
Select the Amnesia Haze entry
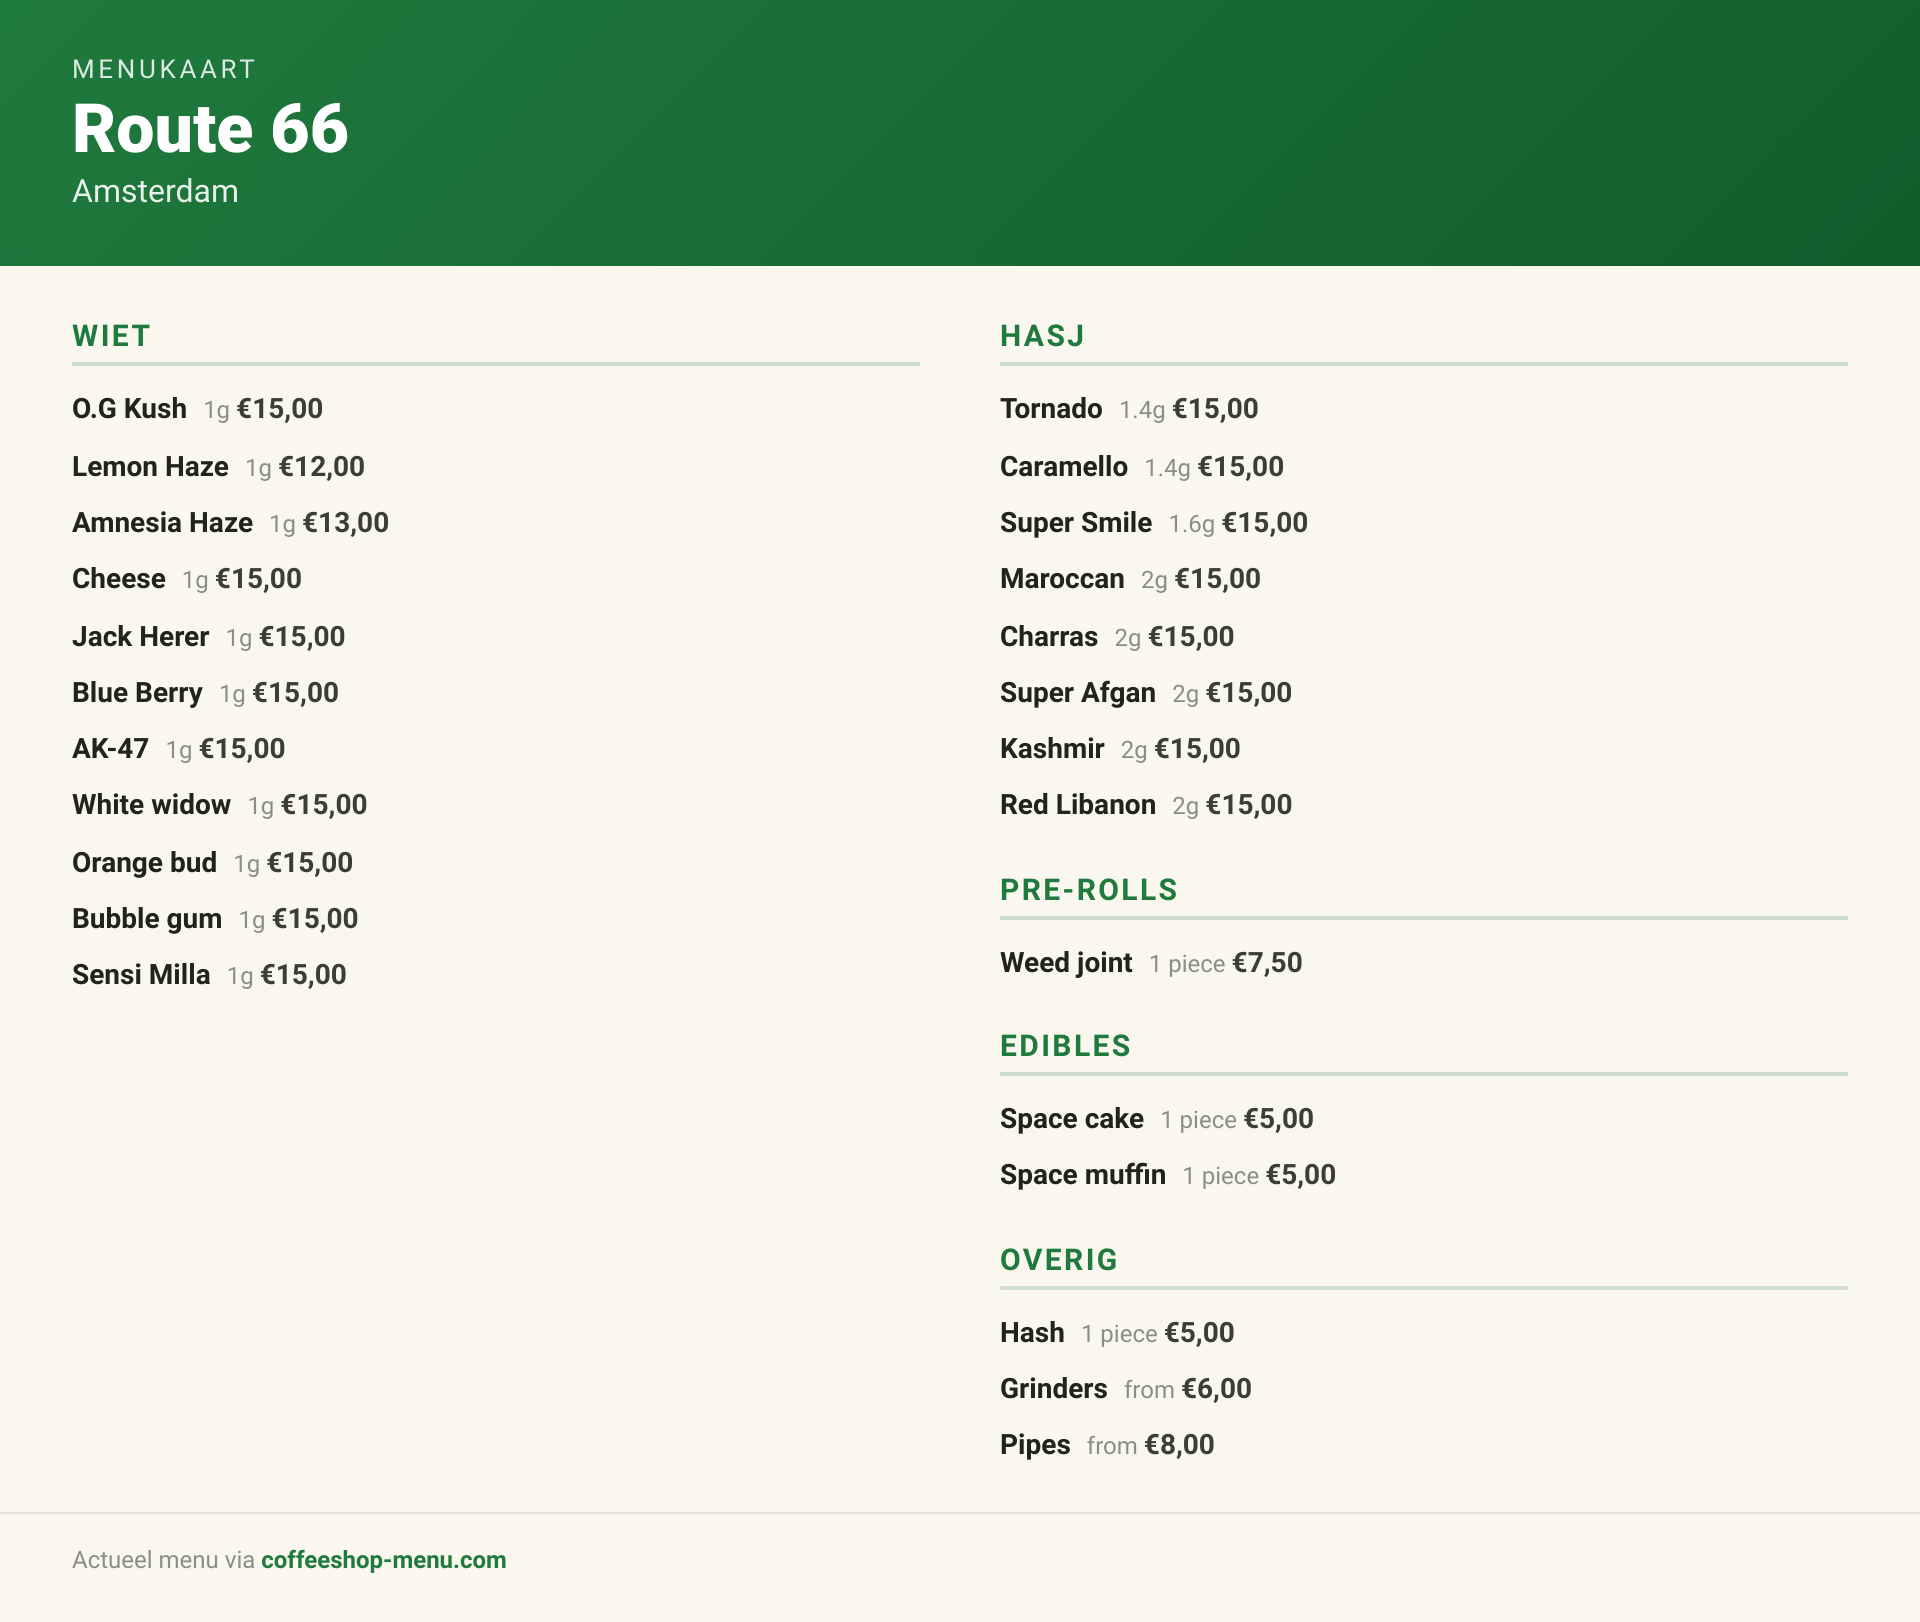coord(230,523)
